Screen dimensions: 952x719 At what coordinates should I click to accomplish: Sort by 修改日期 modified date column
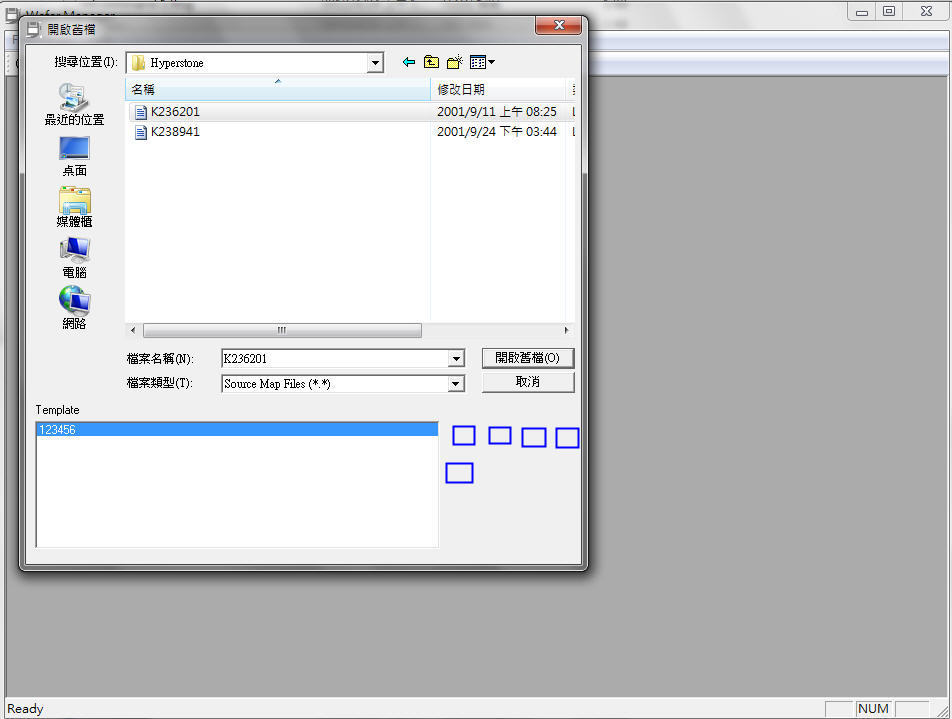498,89
